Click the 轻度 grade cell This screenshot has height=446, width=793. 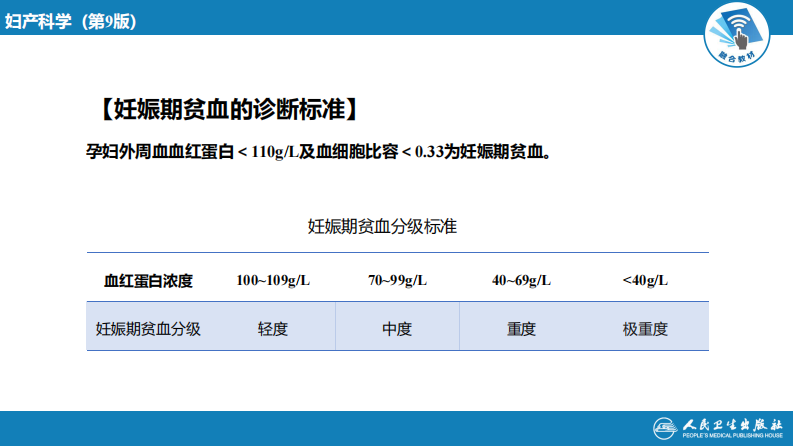273,329
